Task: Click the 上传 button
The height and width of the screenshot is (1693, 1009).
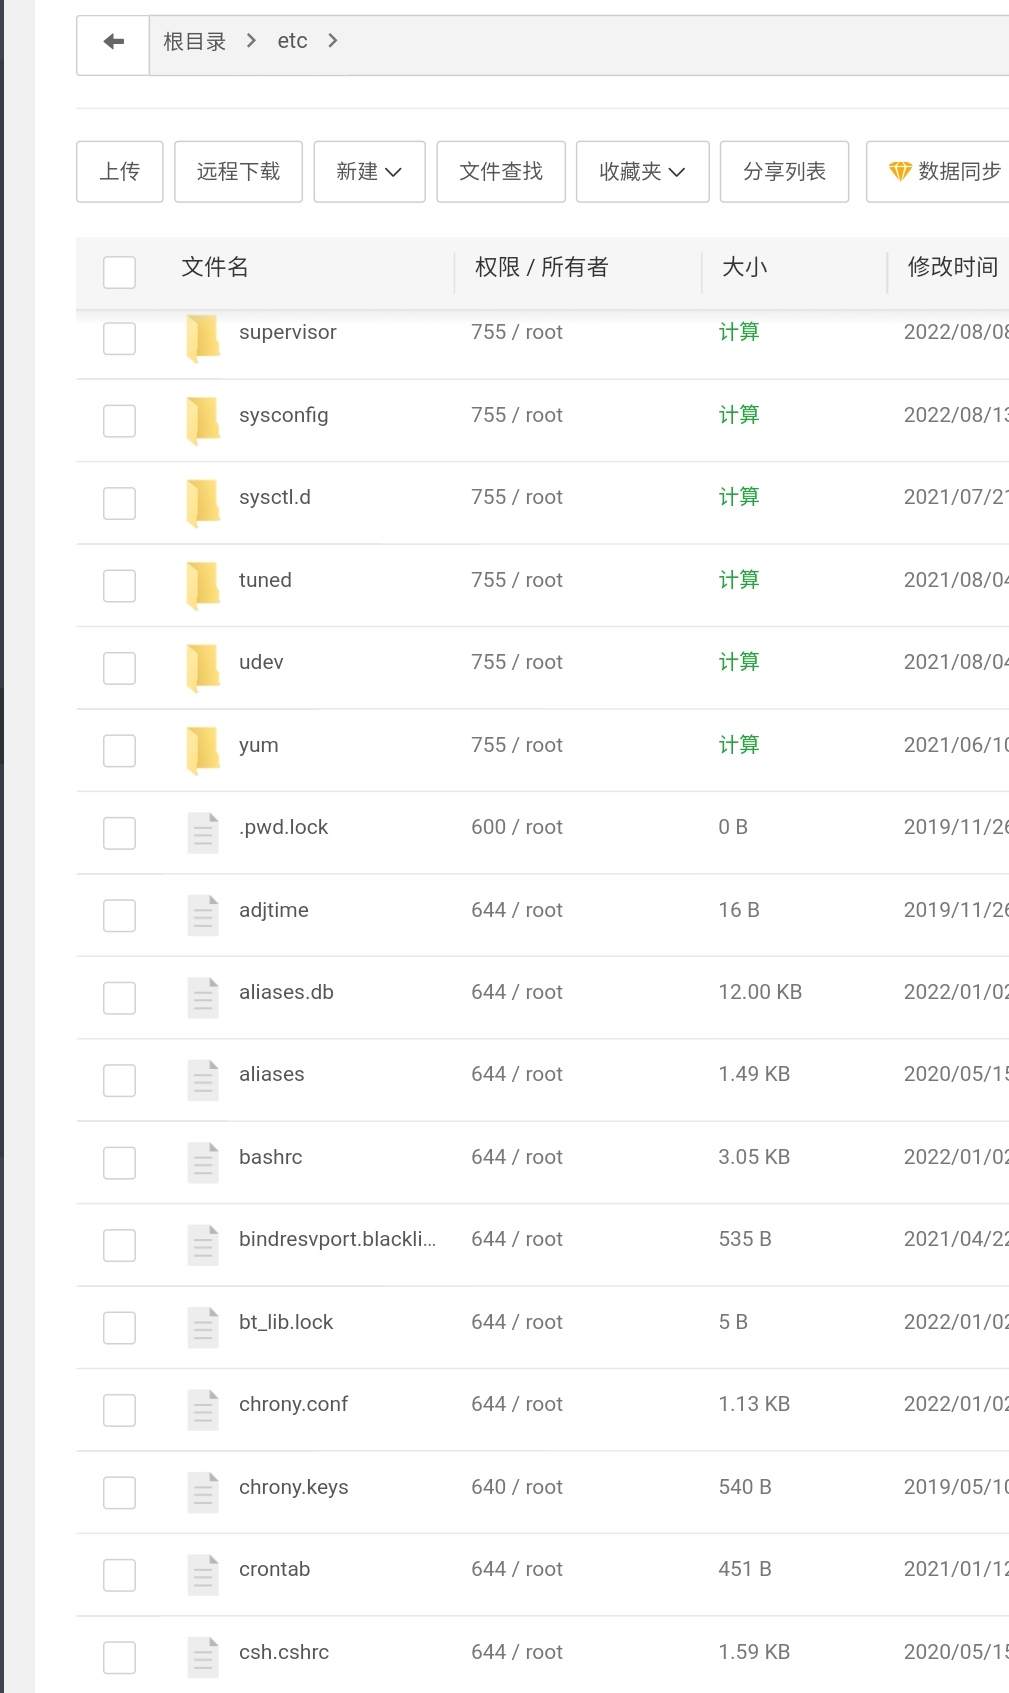Action: (119, 172)
